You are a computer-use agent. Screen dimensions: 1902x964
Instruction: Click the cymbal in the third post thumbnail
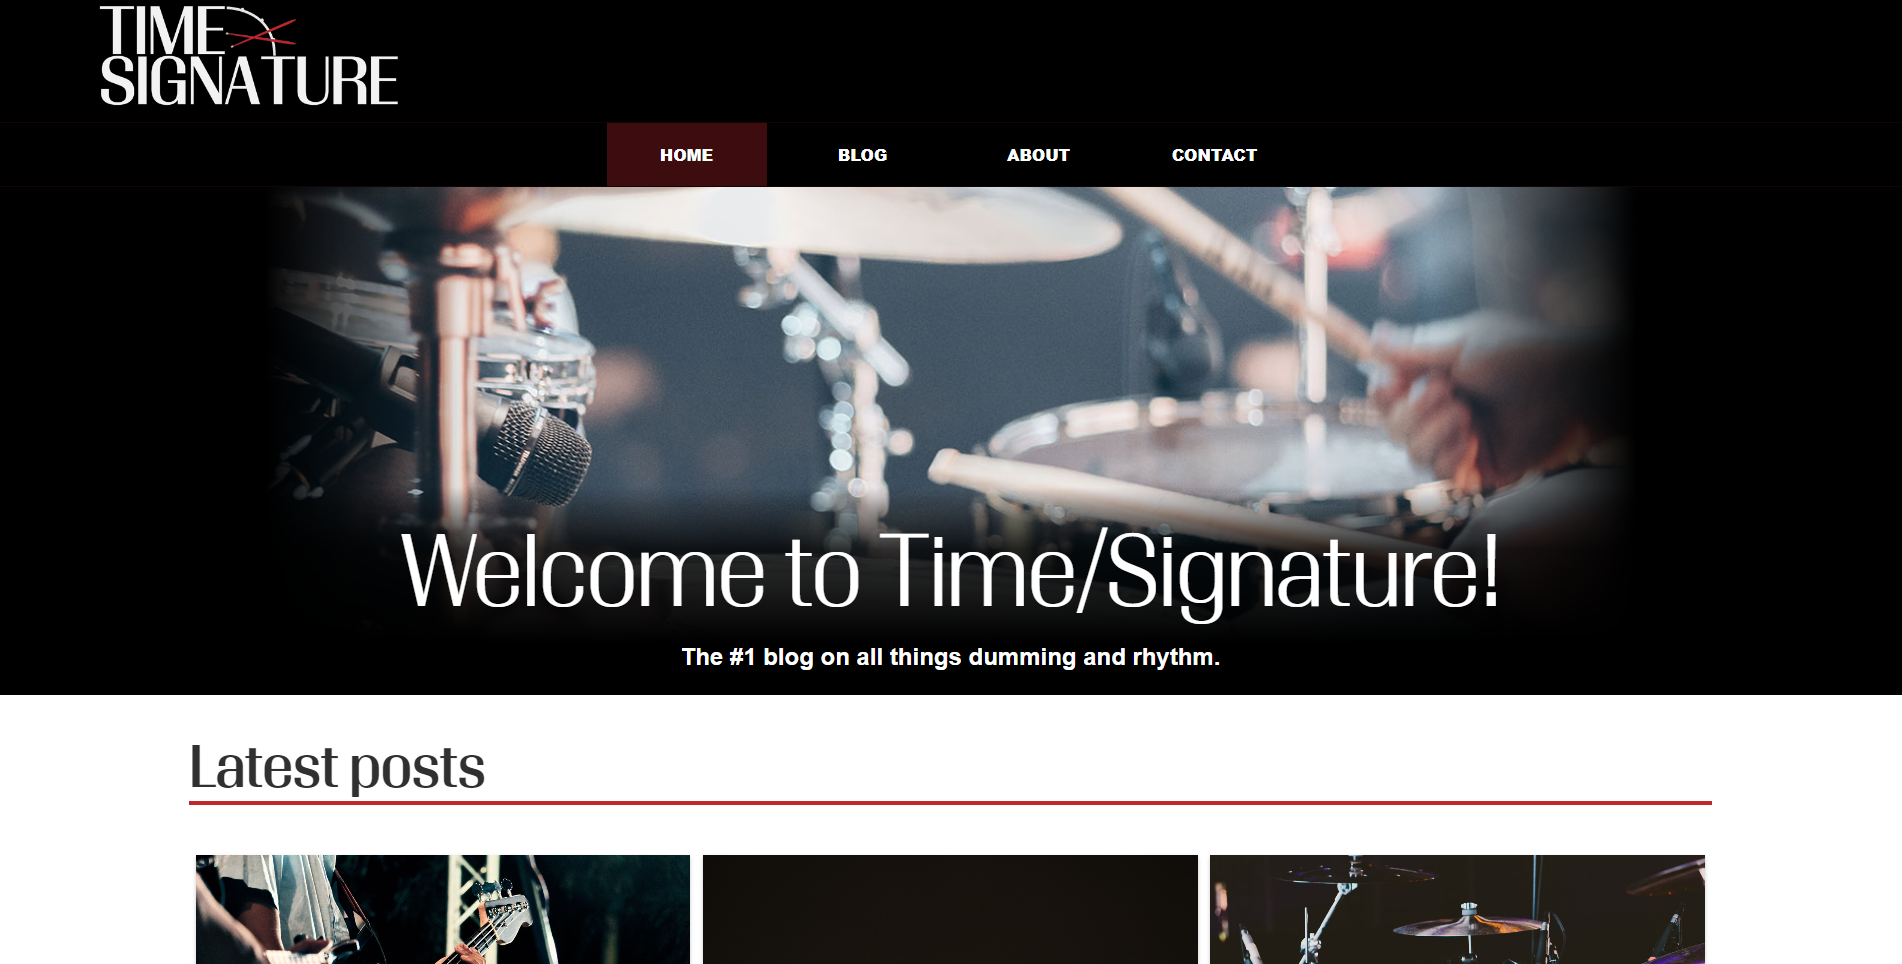1468,924
